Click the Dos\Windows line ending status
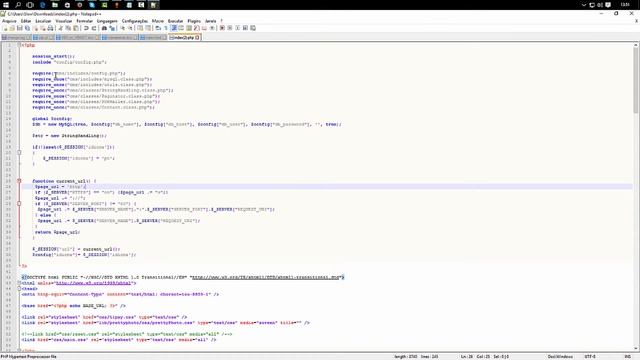Screen dimensions: 640x360 coord(560,357)
